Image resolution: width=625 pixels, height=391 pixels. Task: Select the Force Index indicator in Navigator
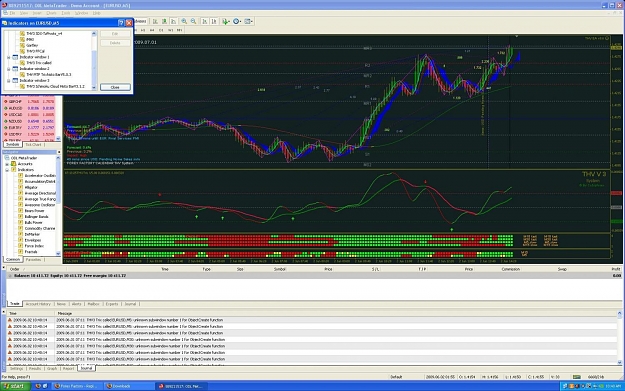point(34,246)
